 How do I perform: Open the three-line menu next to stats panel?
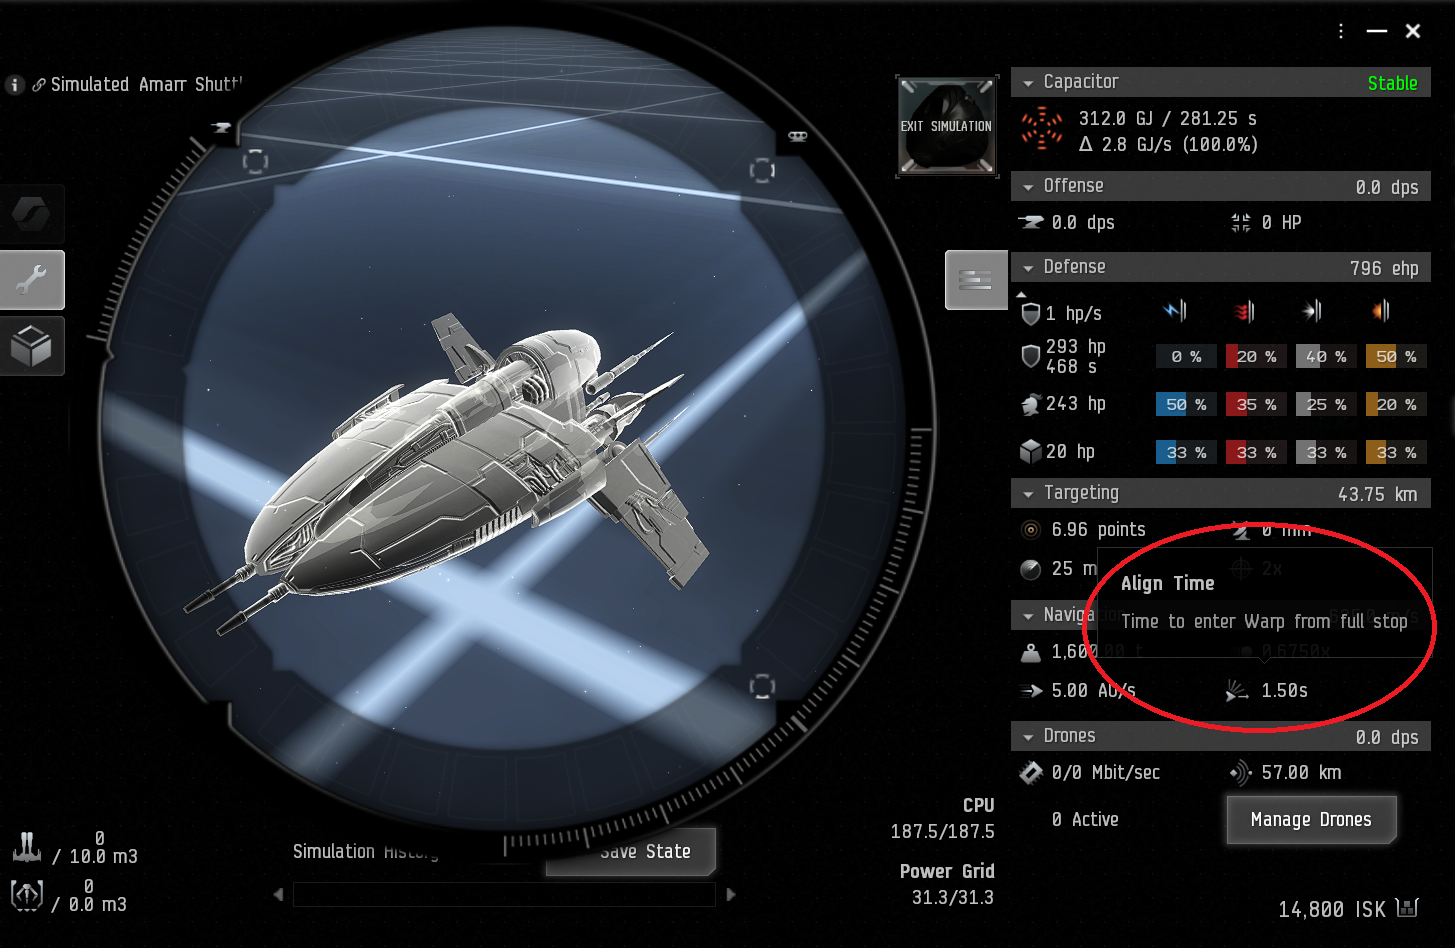tap(975, 280)
